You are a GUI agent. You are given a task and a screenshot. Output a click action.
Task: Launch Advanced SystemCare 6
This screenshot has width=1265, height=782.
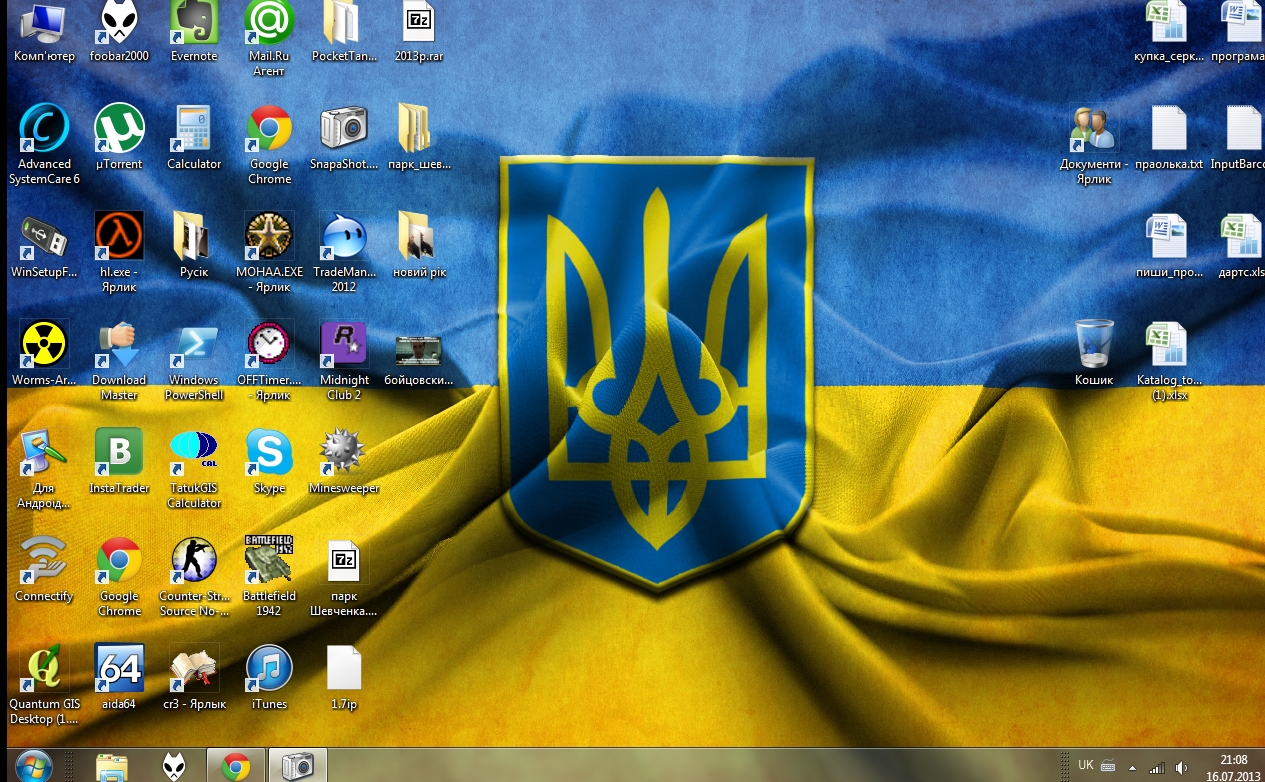pos(44,144)
